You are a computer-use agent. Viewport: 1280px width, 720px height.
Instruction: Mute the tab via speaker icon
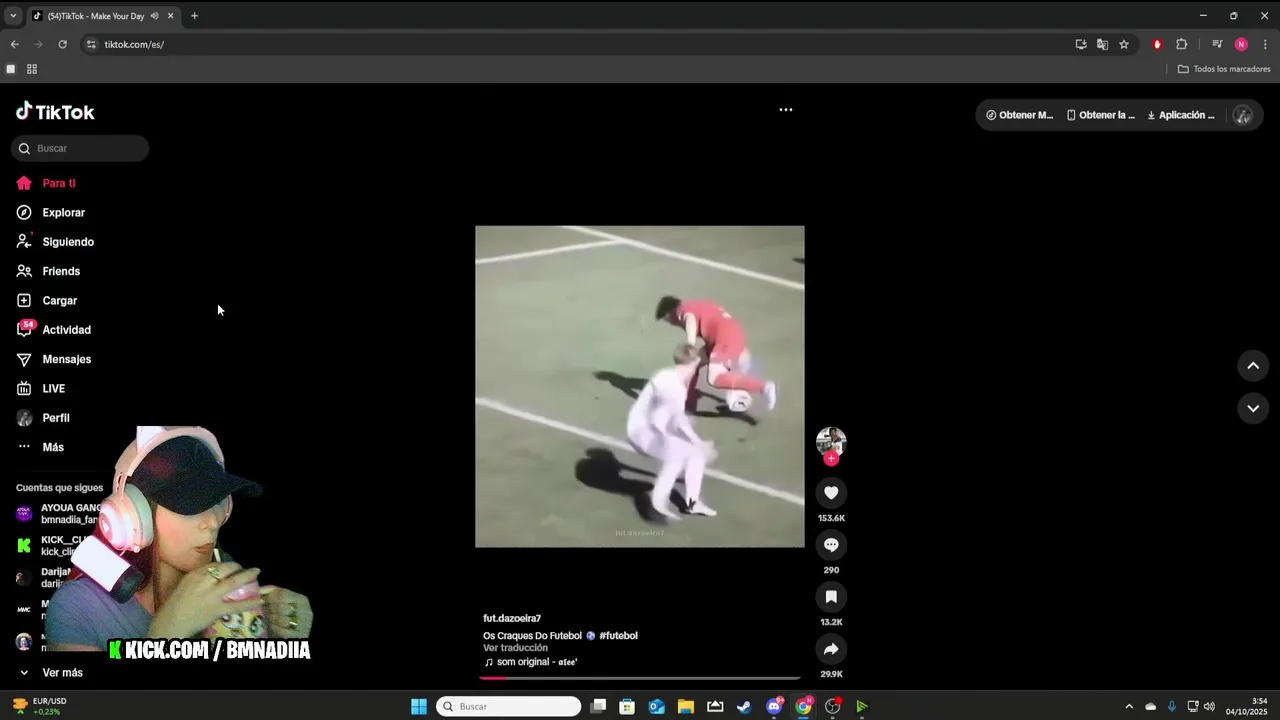154,16
